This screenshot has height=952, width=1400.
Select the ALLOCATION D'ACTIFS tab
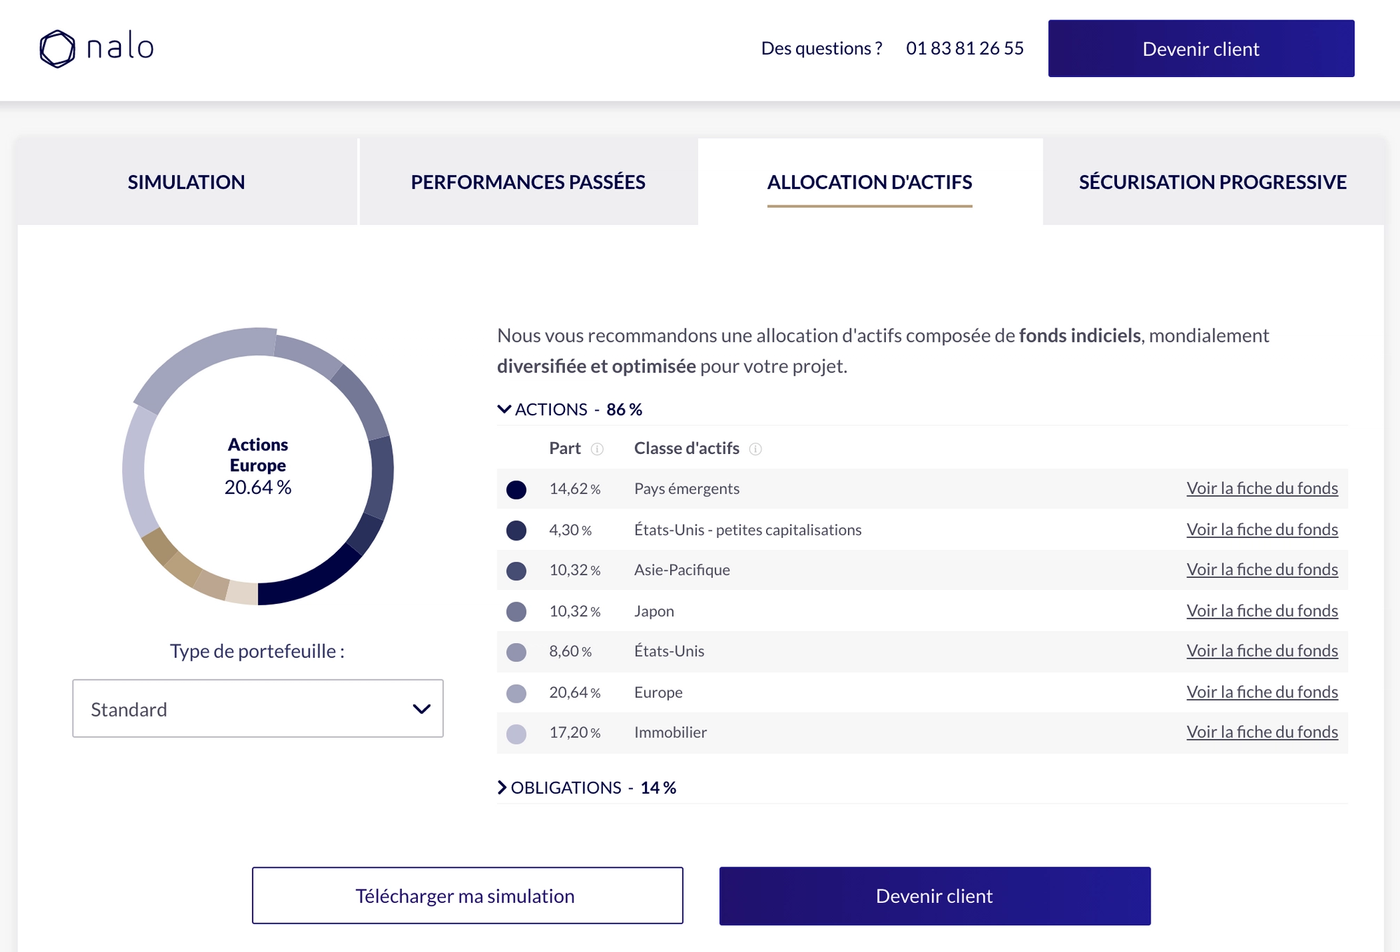click(869, 182)
